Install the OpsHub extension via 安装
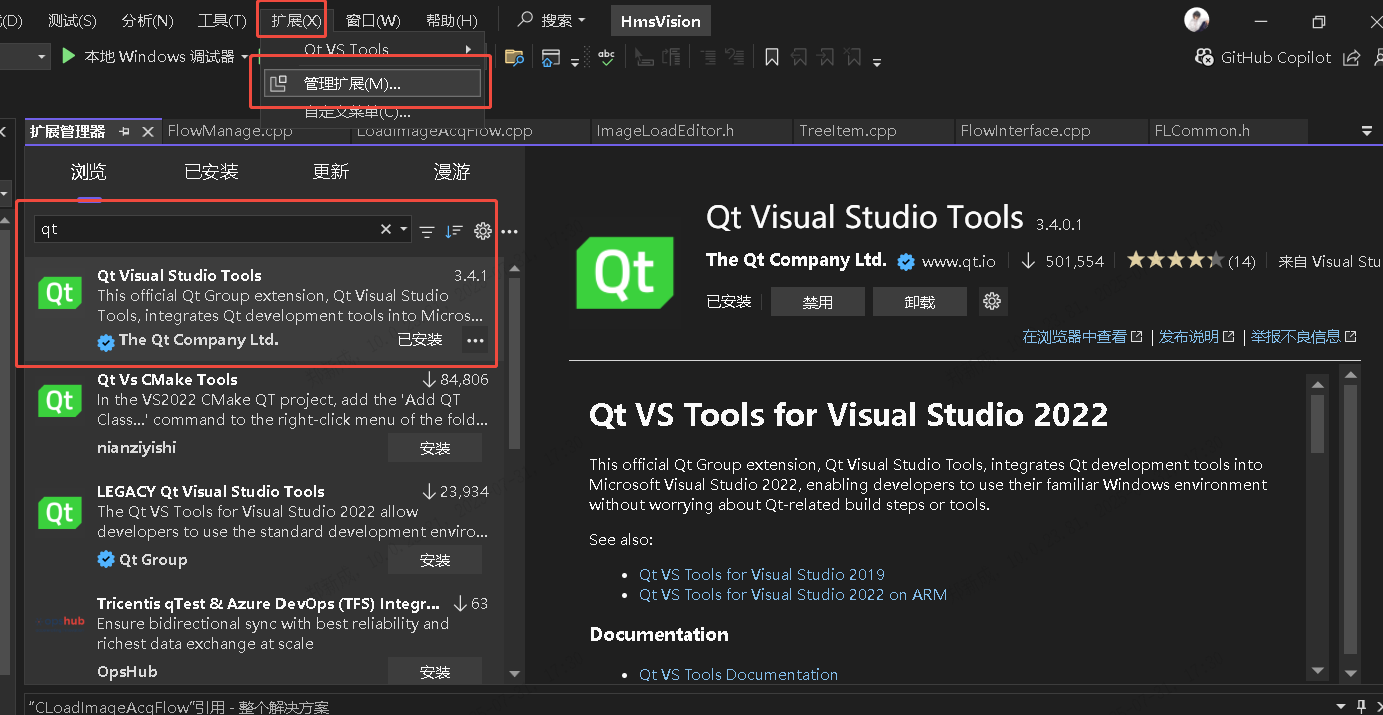Screen dimensions: 1383x715 point(435,672)
